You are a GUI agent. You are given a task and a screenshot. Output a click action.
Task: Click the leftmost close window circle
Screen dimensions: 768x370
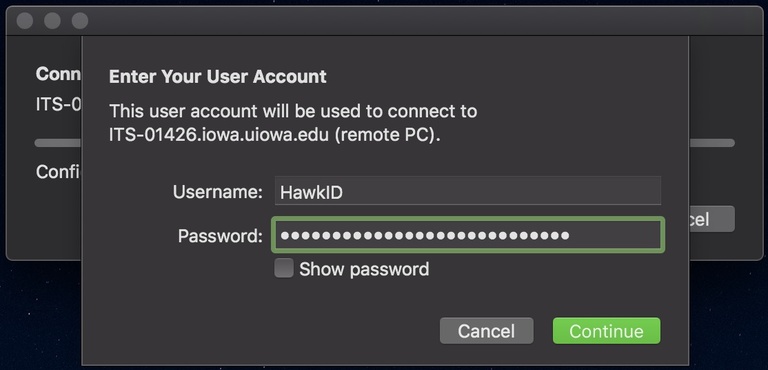(25, 21)
